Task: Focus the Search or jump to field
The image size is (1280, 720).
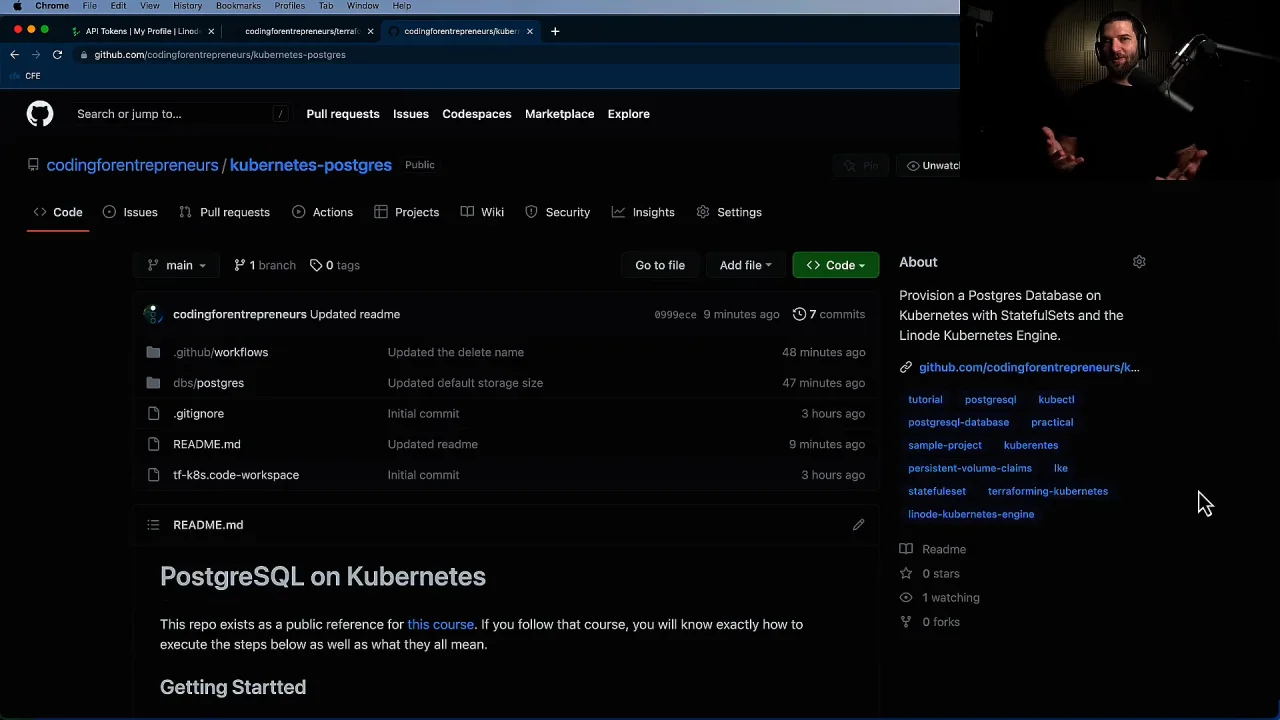Action: pos(180,114)
